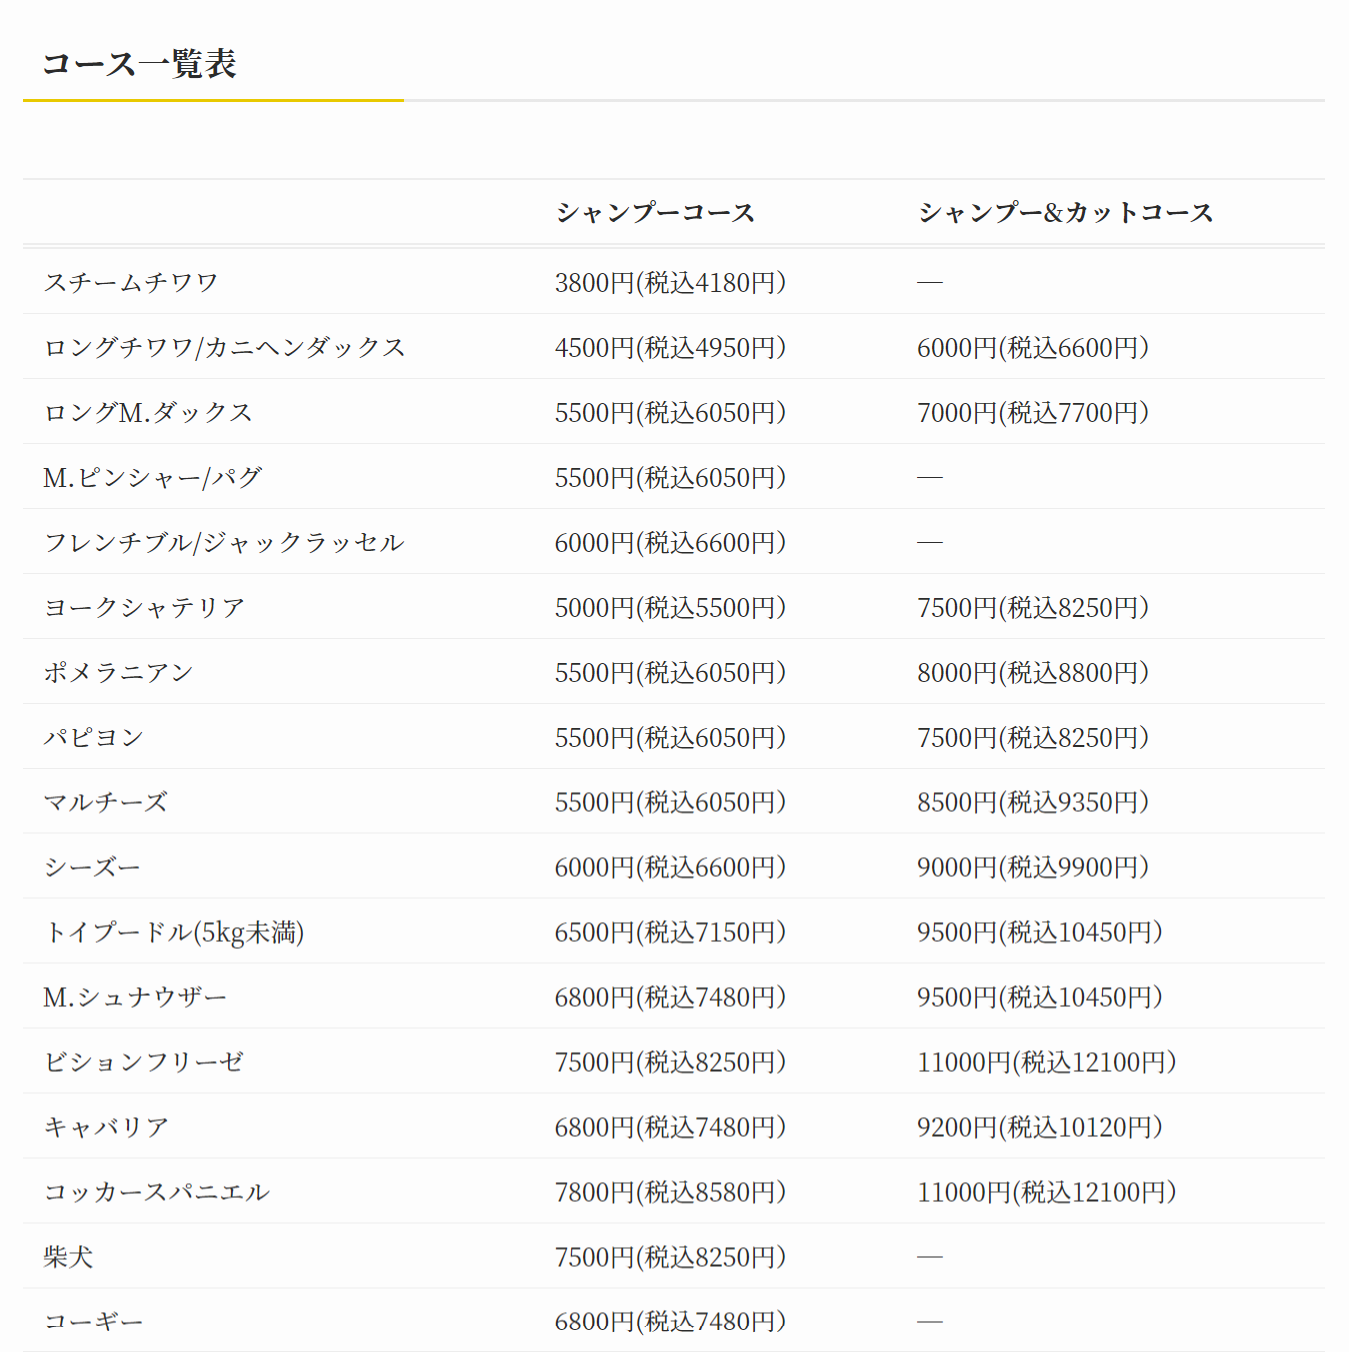Select コーギー shampoo price 6800円(税込7480円)
This screenshot has height=1353, width=1349.
click(671, 1323)
